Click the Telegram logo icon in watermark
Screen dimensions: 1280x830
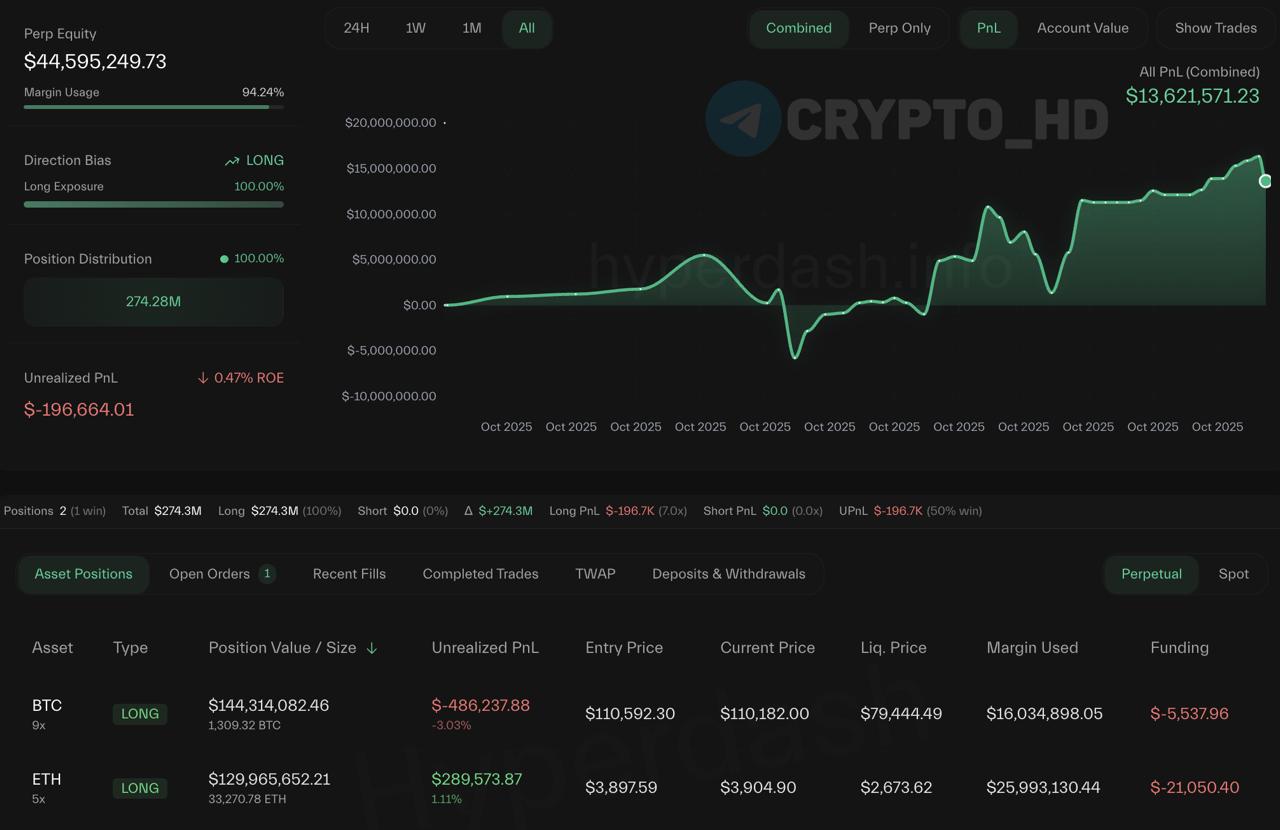pos(743,119)
